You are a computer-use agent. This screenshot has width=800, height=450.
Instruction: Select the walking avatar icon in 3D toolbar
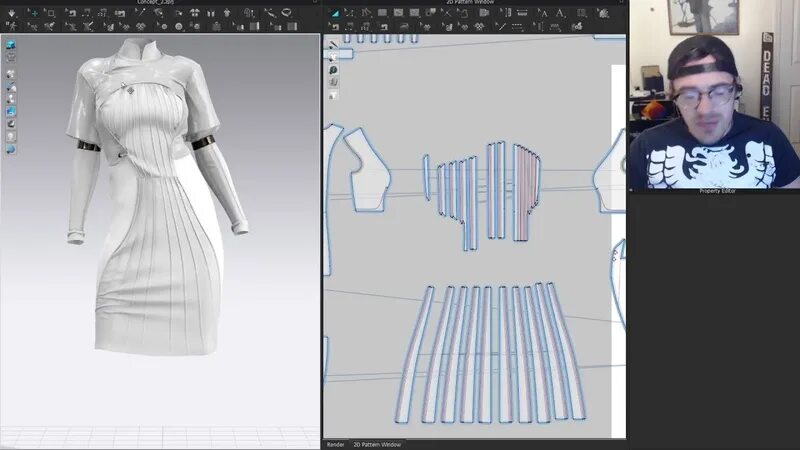click(12, 27)
